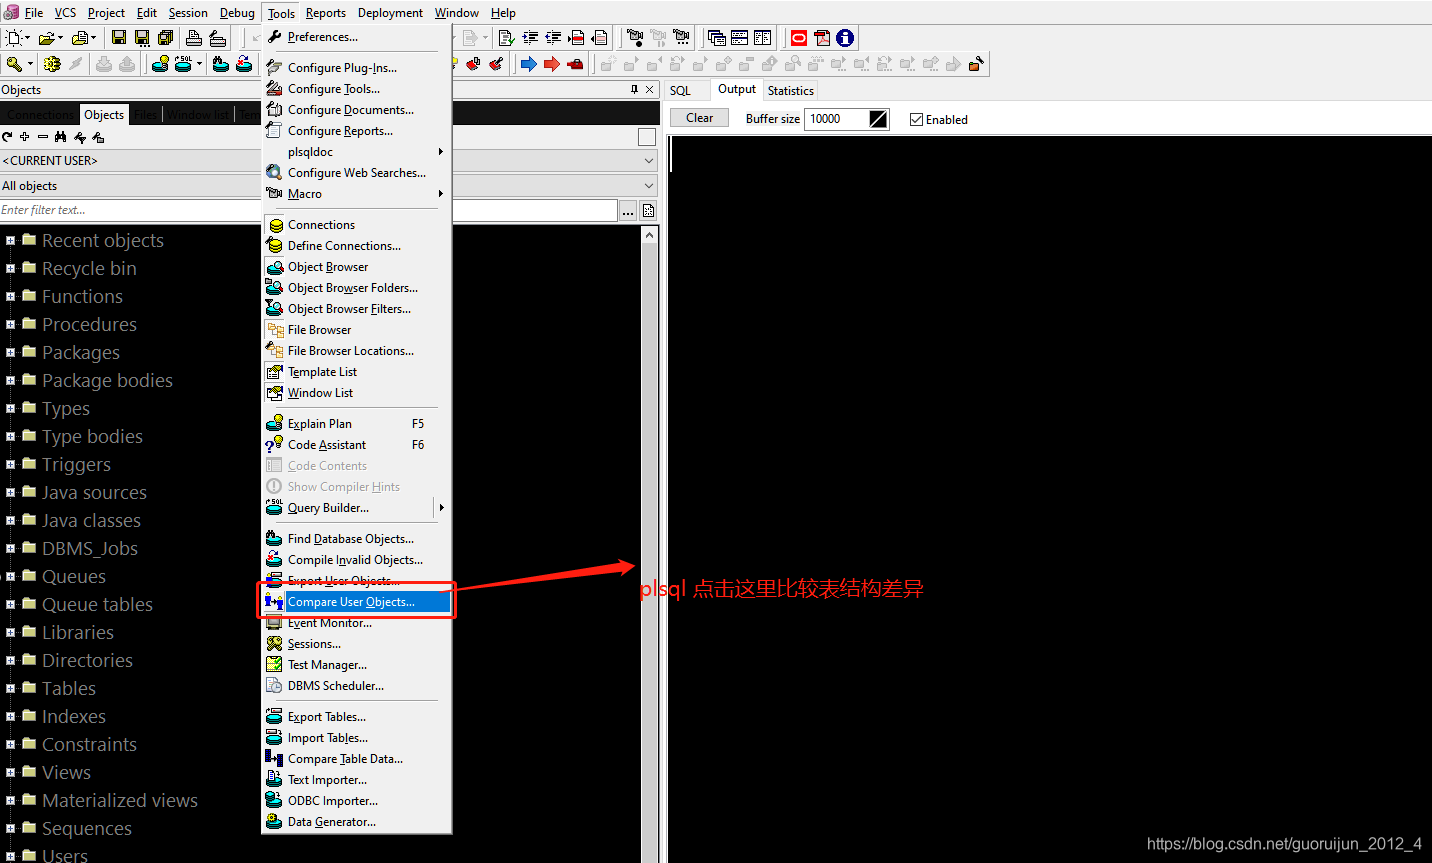Viewport: 1432px width, 863px height.
Task: Expand the Procedures tree node
Action: click(10, 324)
